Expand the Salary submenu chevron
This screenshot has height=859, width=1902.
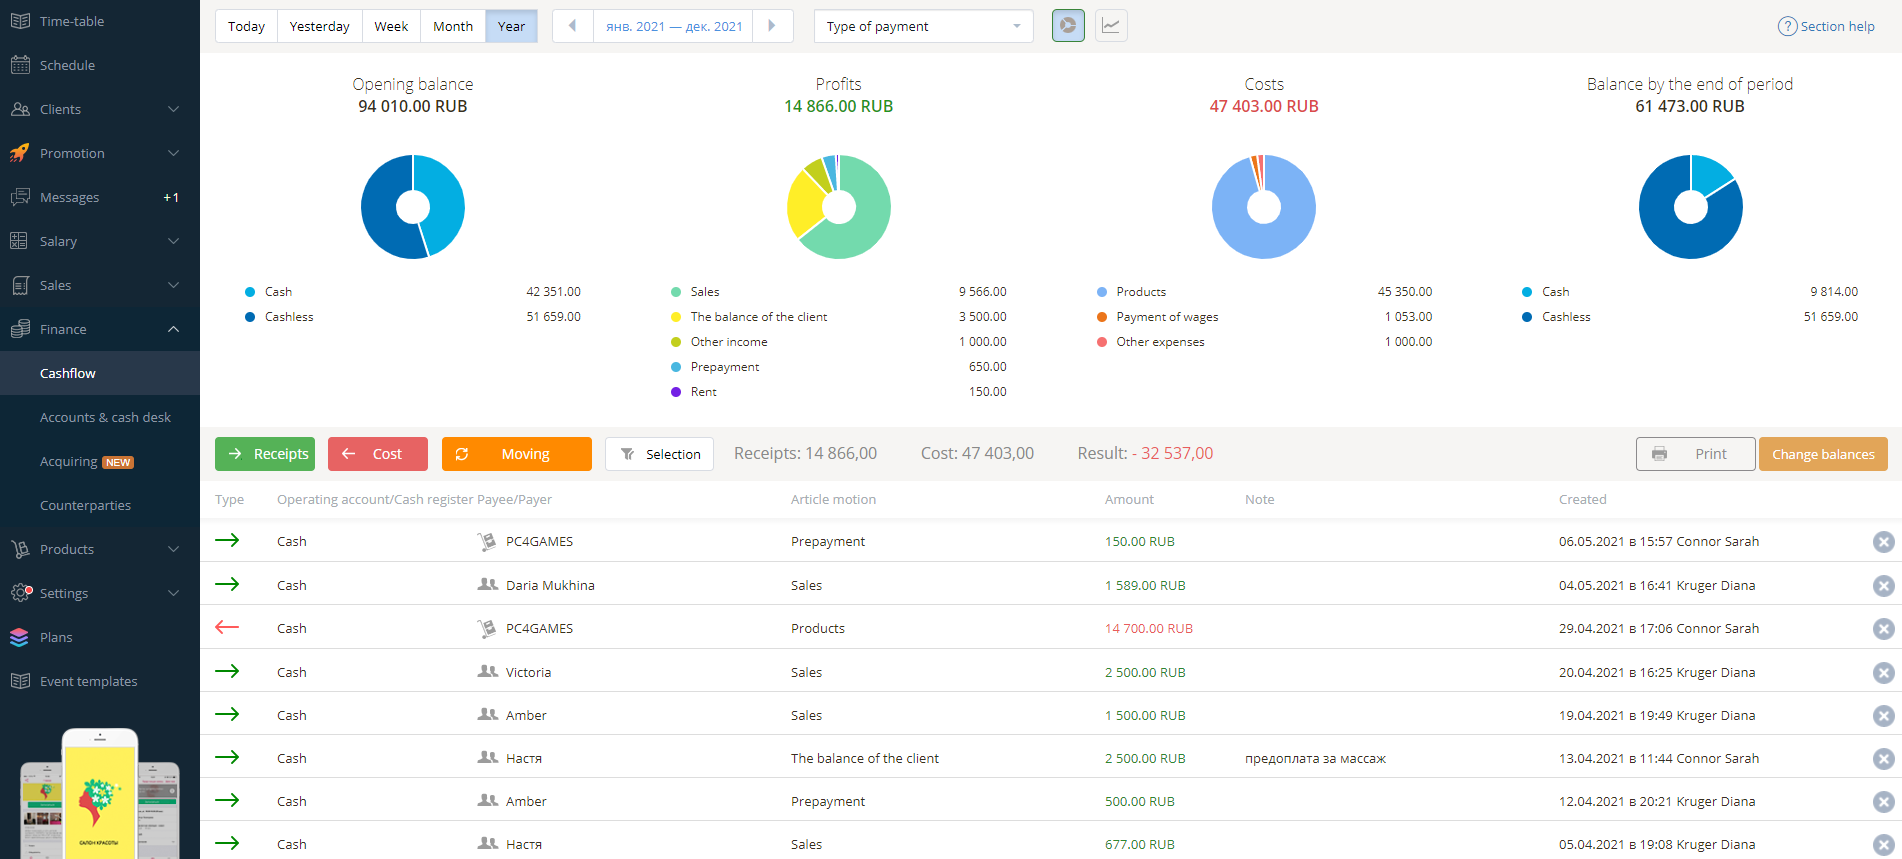click(173, 241)
